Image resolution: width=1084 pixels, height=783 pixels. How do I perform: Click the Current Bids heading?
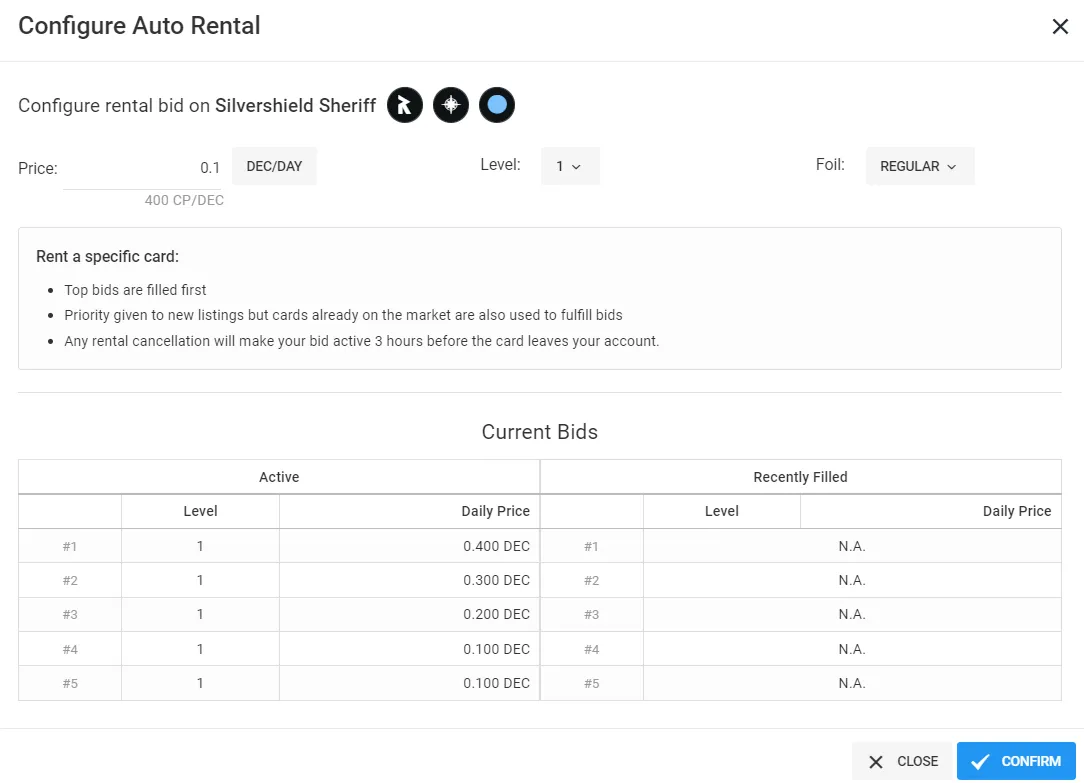[539, 432]
